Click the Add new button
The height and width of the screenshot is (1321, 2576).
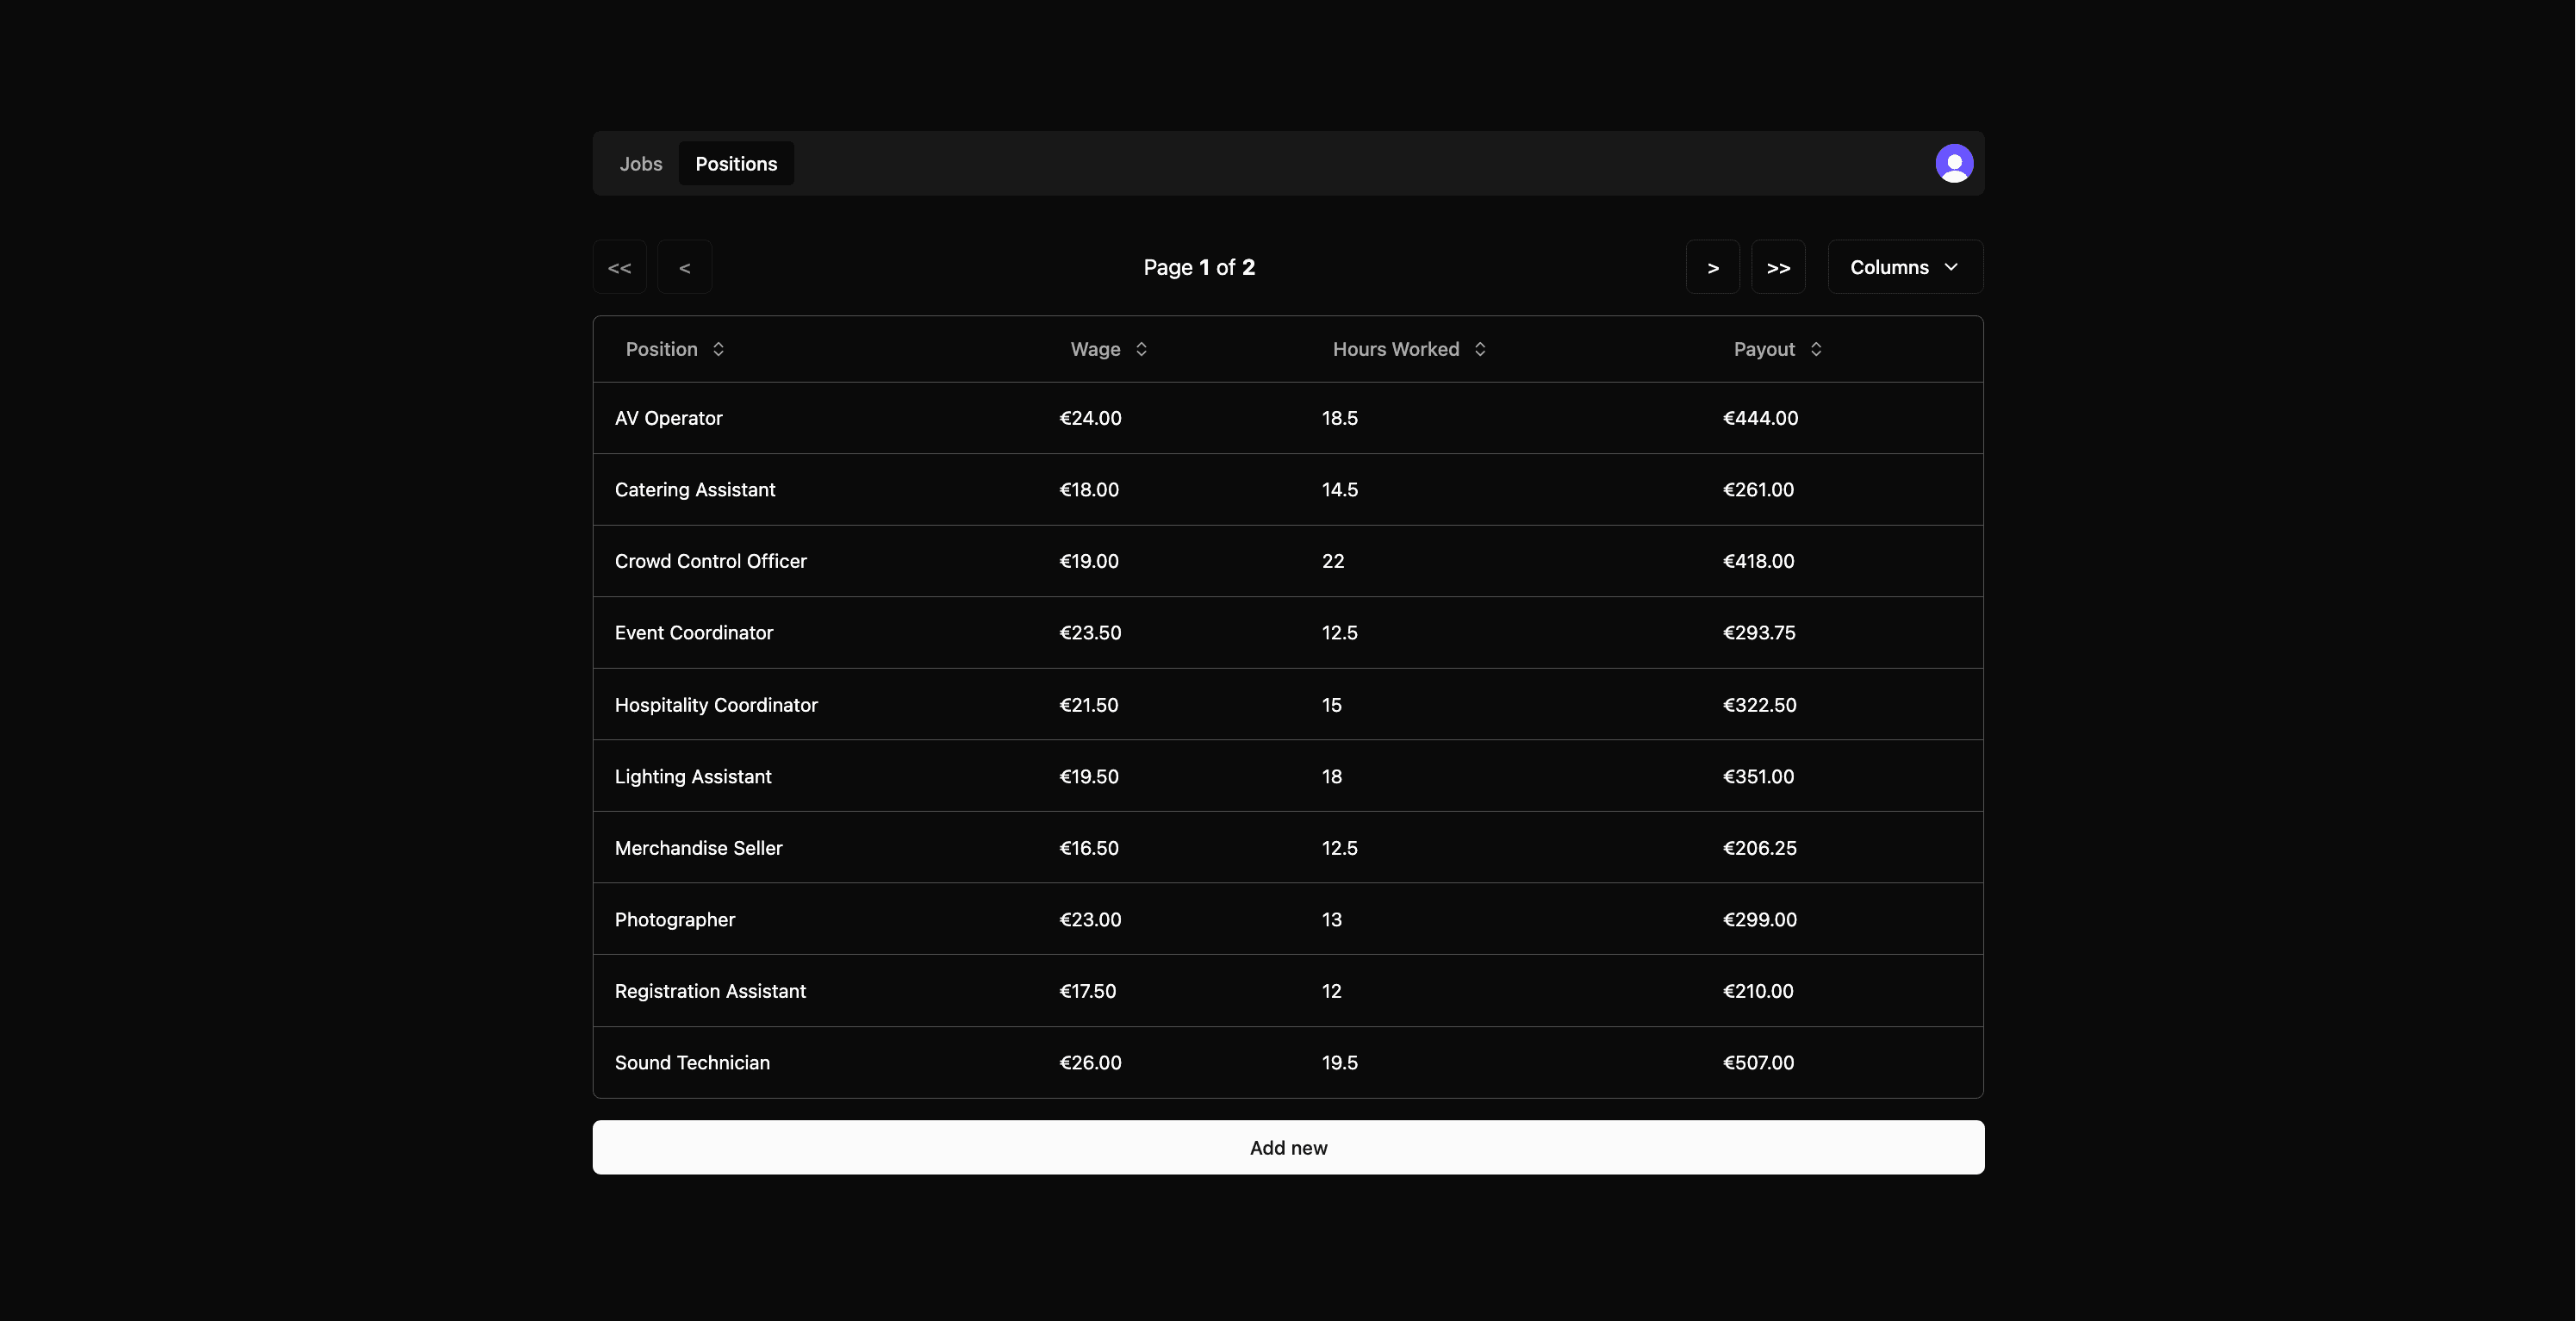1287,1147
